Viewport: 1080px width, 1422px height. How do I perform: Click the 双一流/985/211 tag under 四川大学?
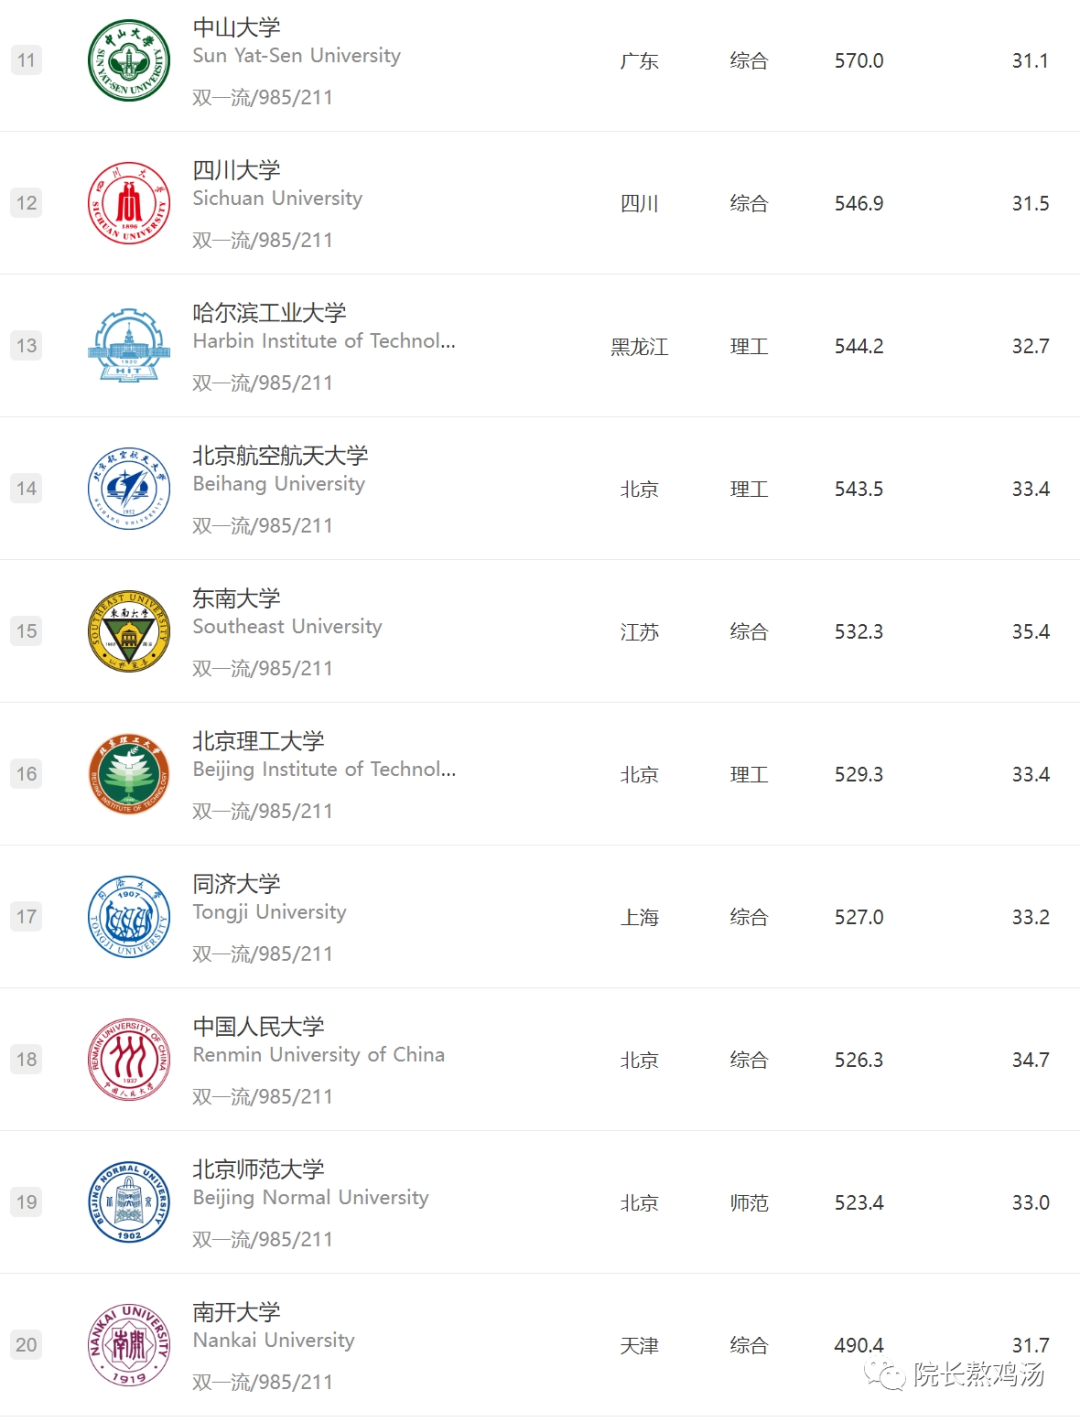[263, 240]
